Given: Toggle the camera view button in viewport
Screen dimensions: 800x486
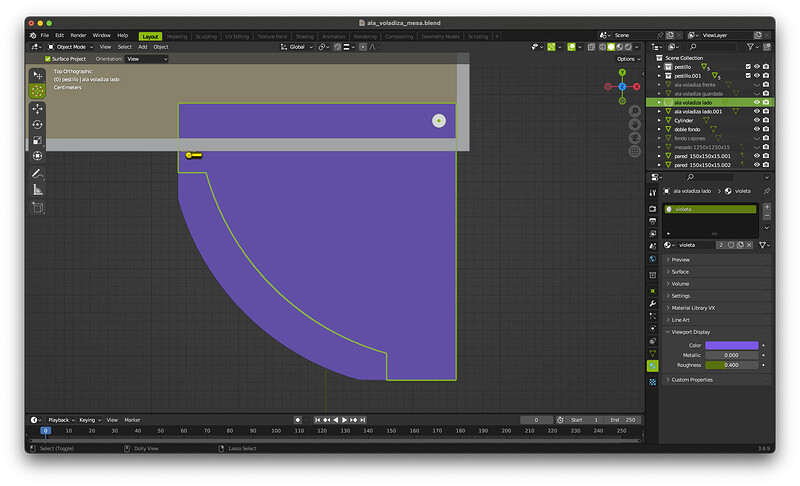Looking at the screenshot, I should coord(634,138).
